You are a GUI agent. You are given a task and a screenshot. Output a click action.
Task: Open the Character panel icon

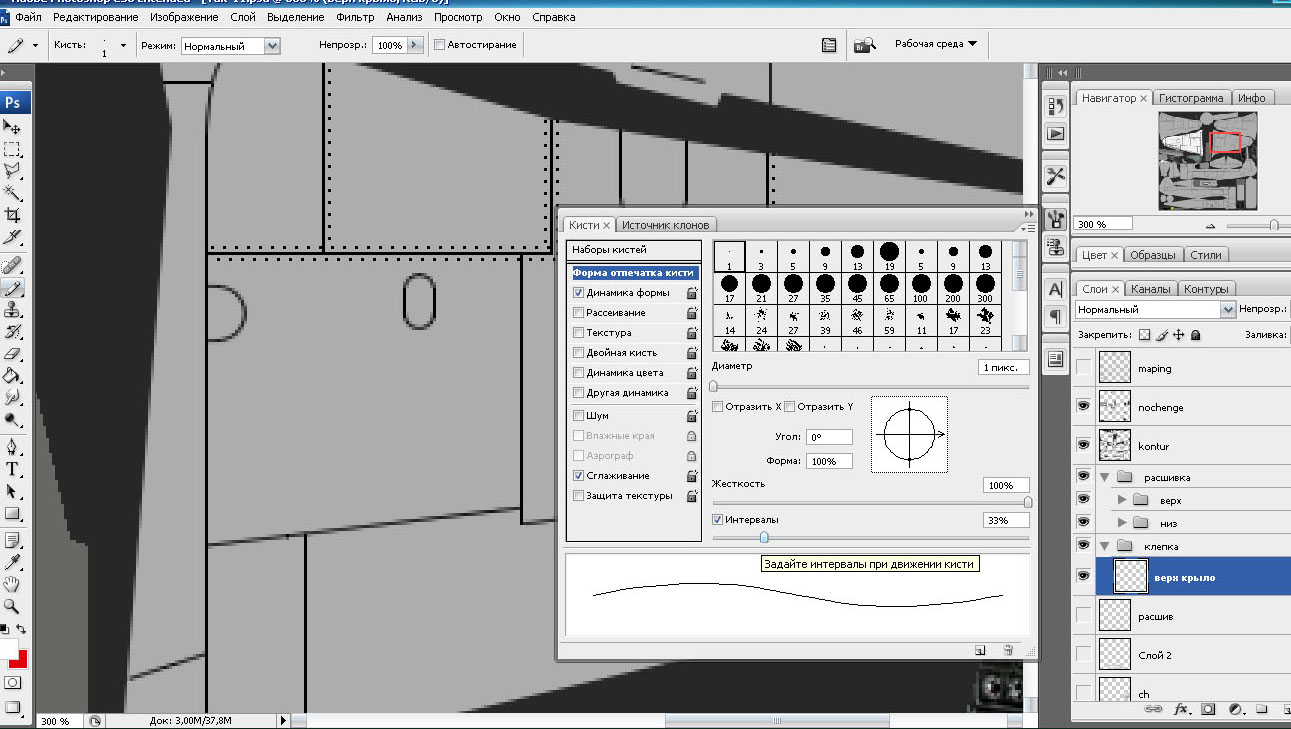[x=1055, y=290]
